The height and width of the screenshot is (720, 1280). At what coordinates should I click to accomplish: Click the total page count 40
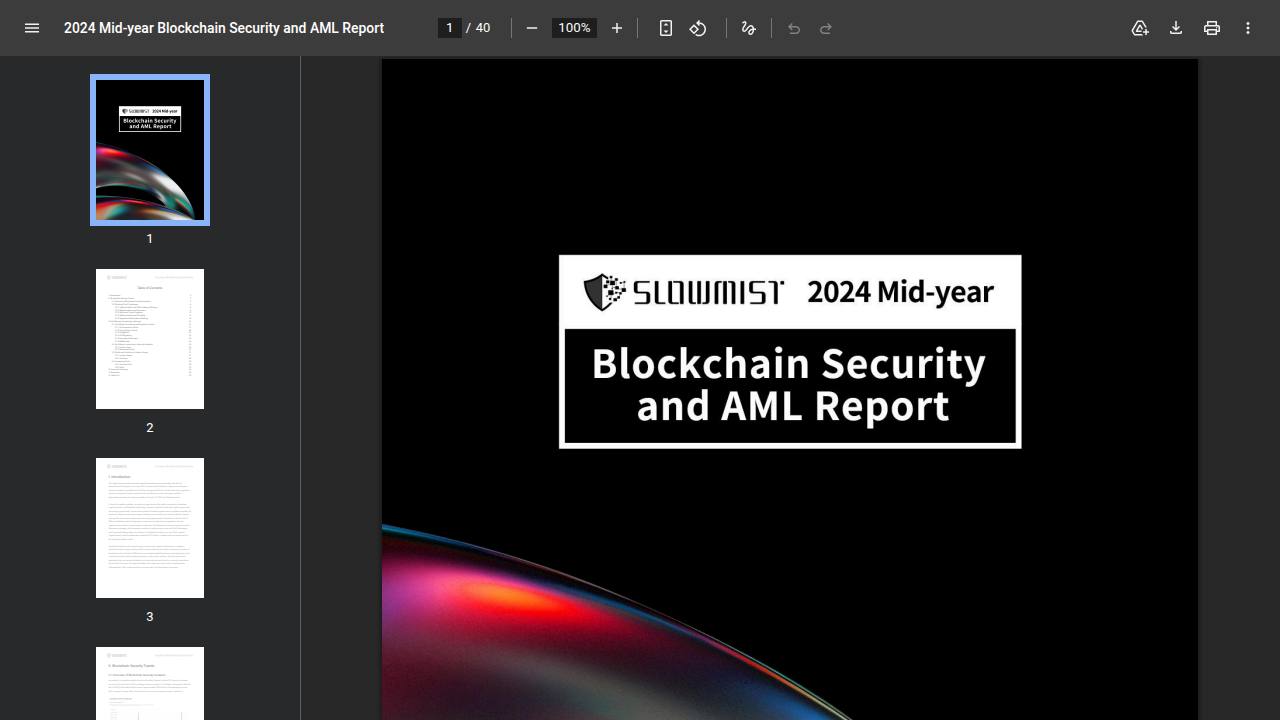[483, 28]
